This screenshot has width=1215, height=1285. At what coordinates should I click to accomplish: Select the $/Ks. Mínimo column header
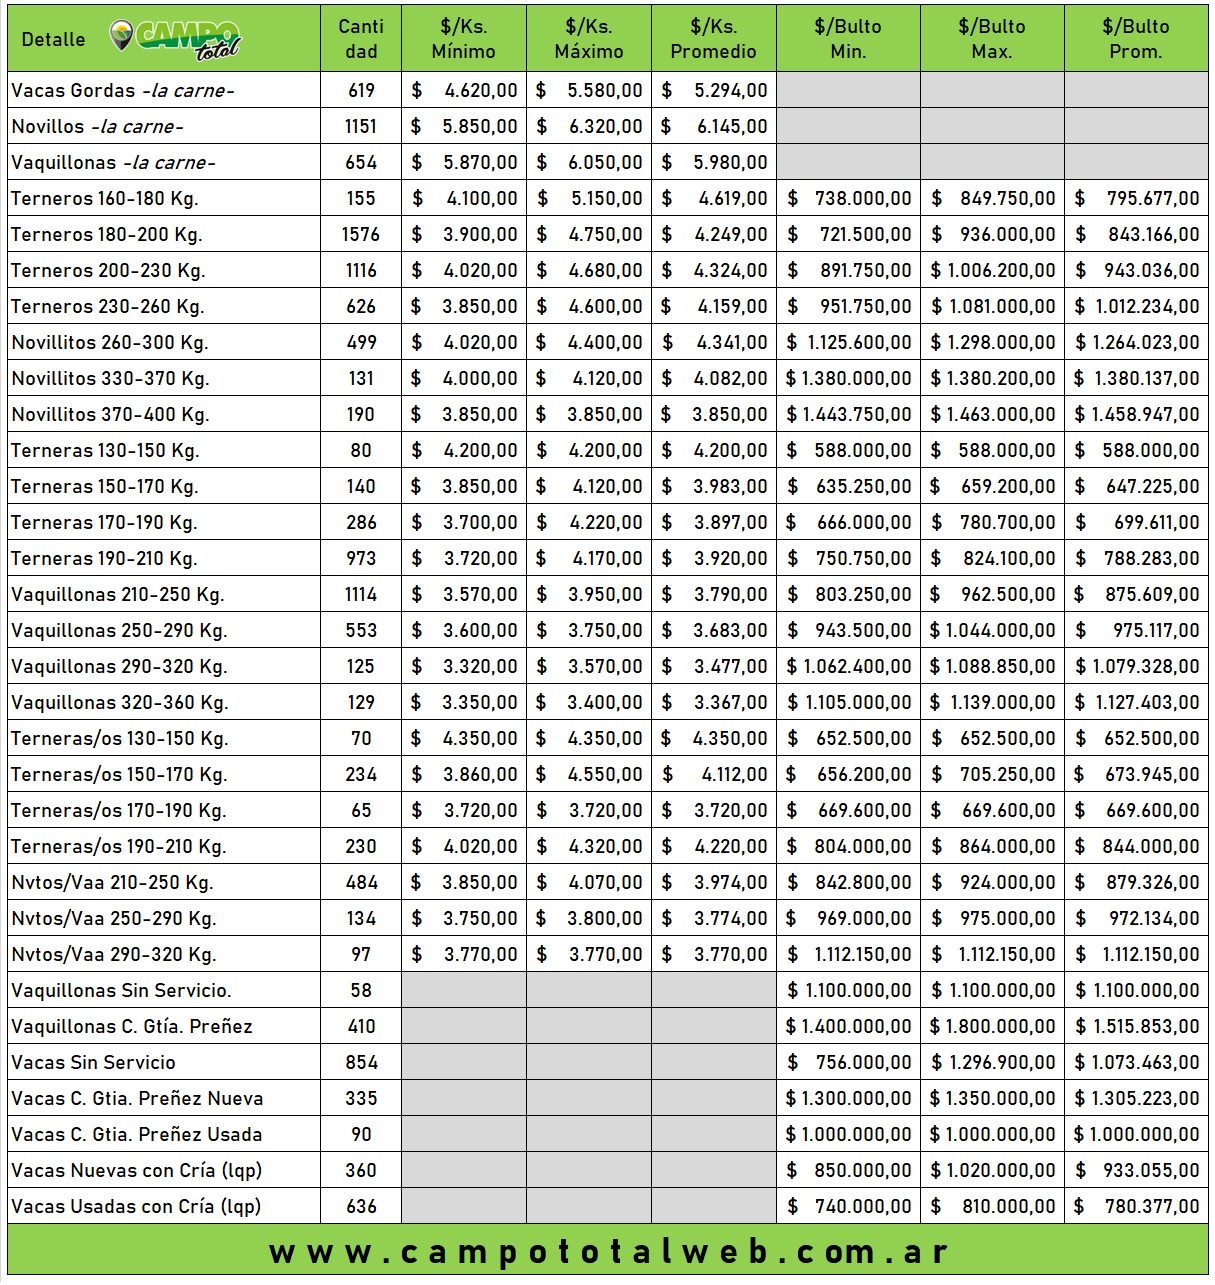(x=463, y=39)
